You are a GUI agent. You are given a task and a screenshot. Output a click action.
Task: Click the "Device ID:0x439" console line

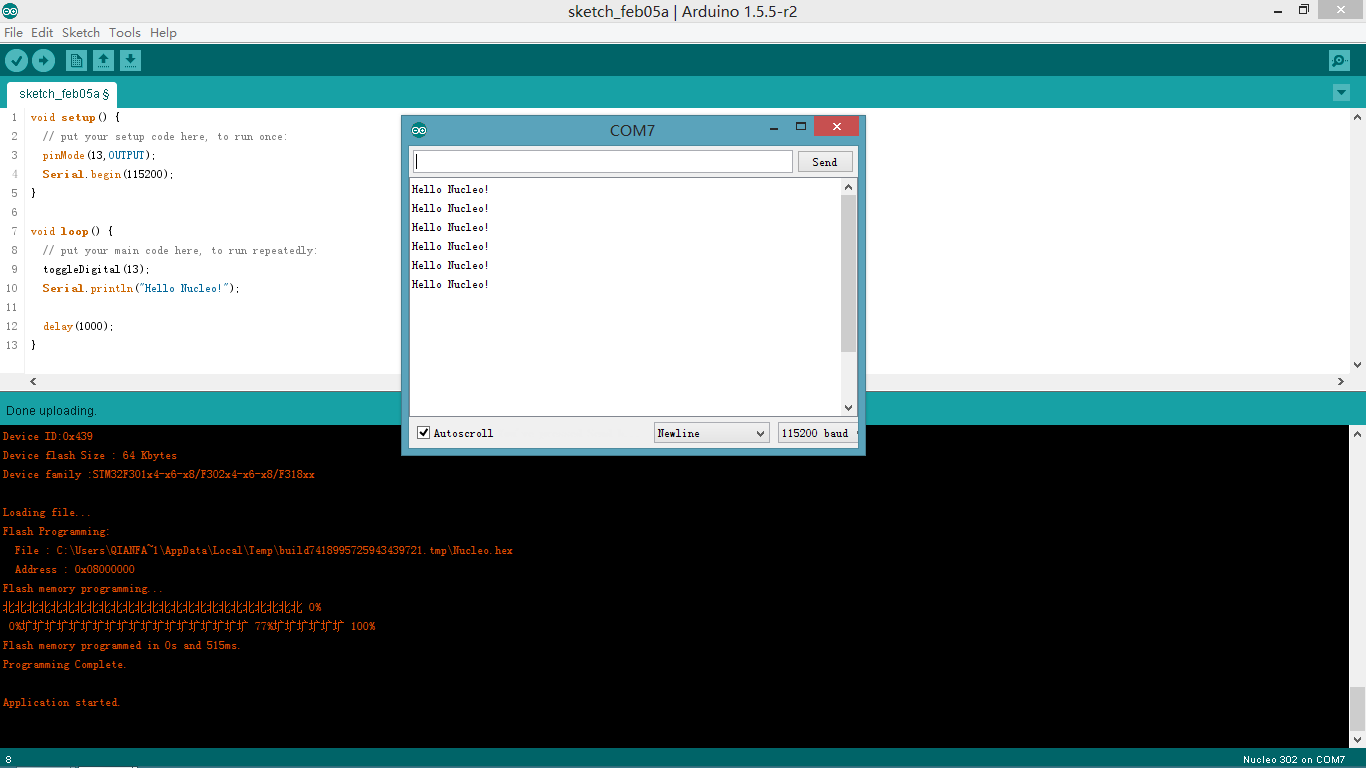tap(48, 436)
